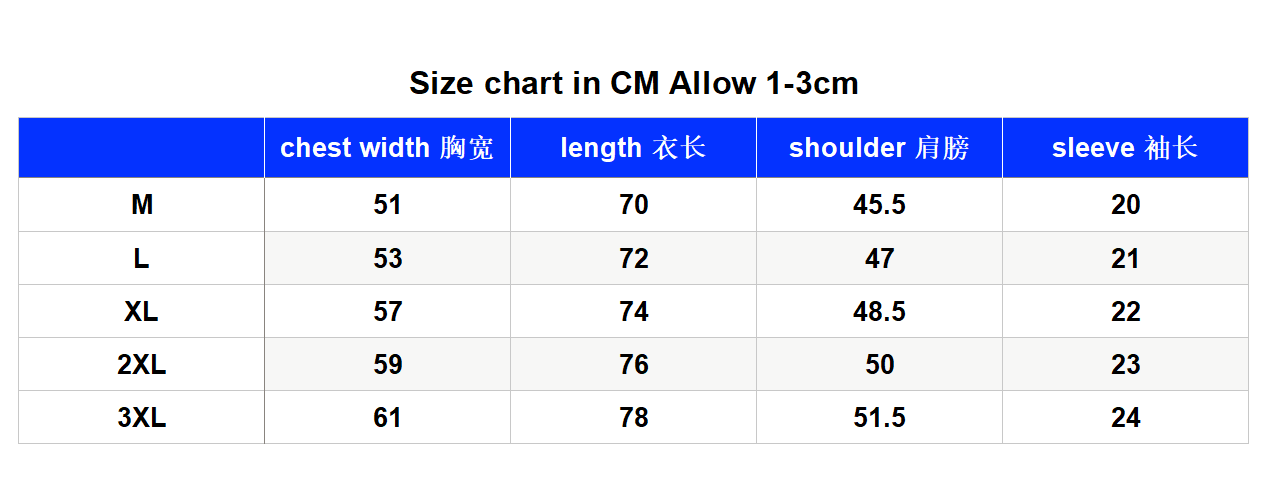The image size is (1279, 483).
Task: Select the L size row label
Action: (142, 259)
